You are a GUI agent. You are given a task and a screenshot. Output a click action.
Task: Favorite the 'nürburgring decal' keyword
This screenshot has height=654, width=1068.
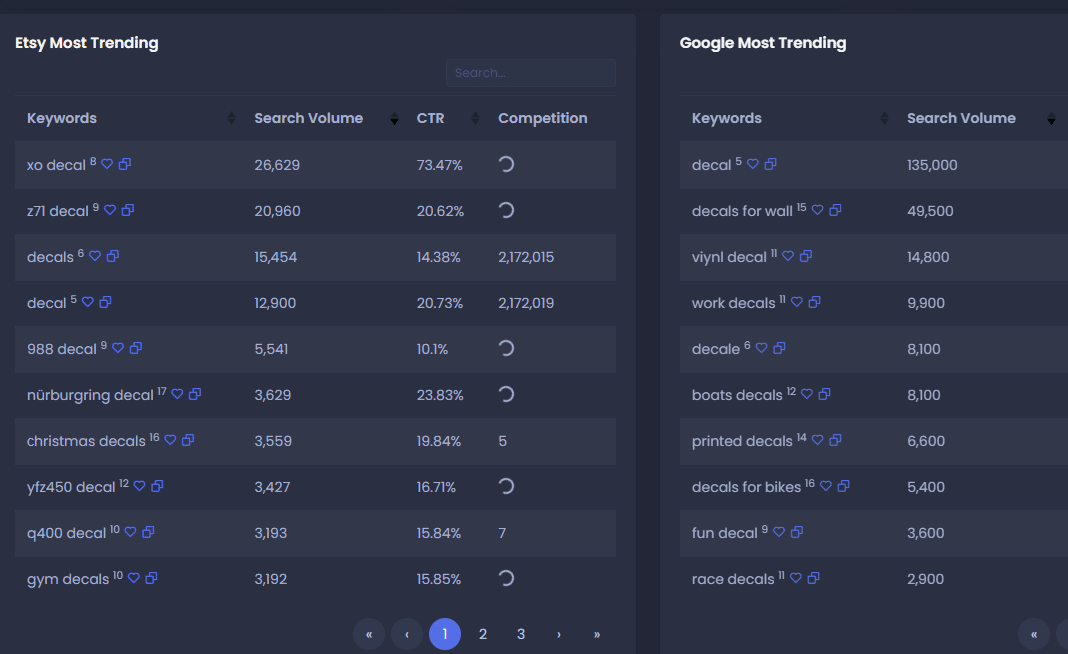pos(177,394)
